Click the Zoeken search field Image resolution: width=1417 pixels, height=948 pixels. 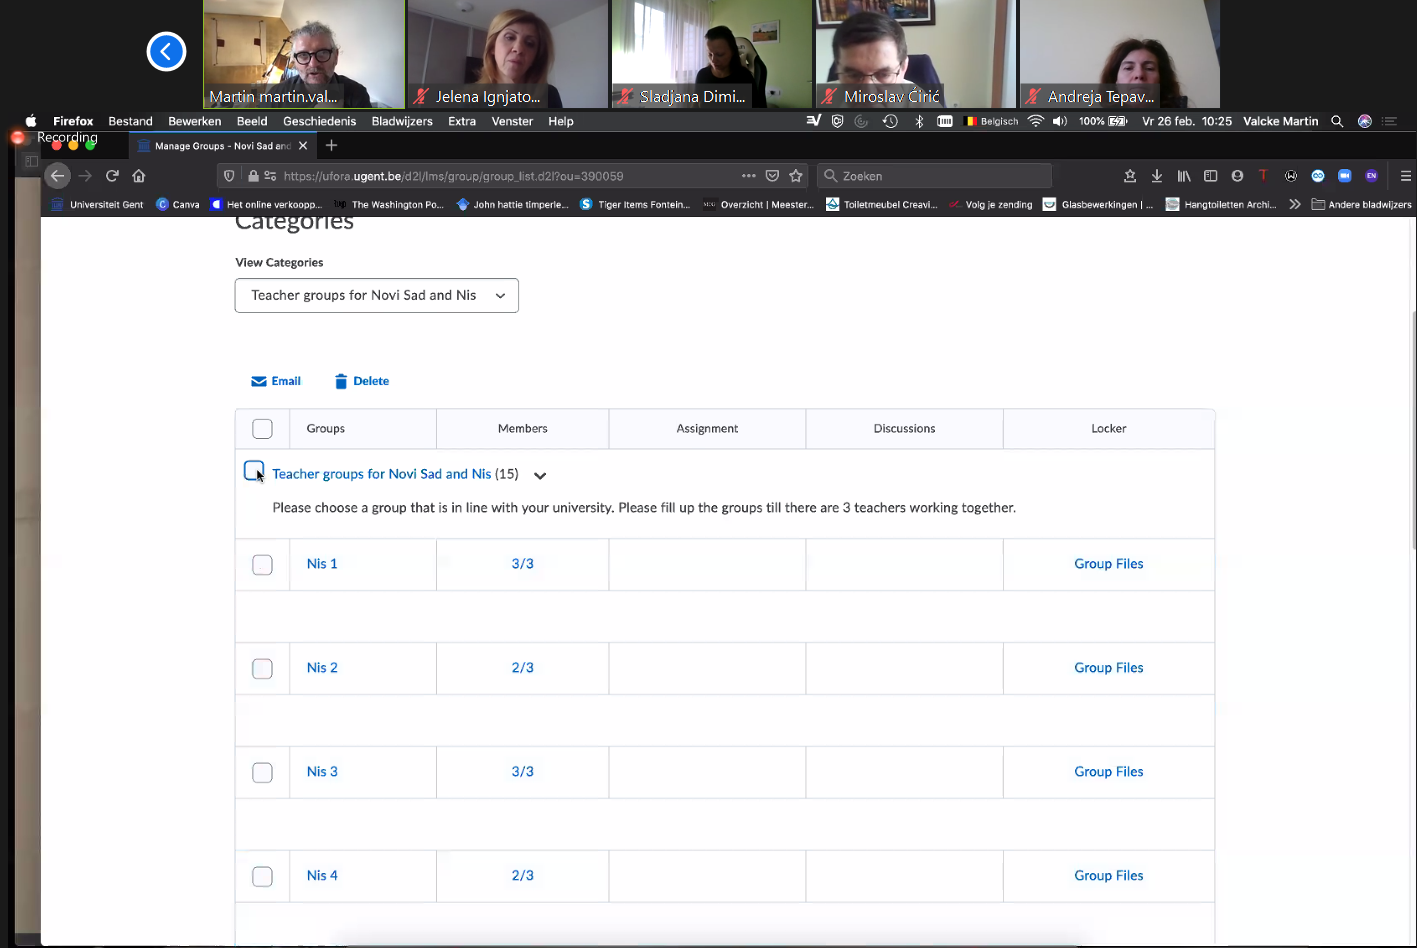coord(934,176)
